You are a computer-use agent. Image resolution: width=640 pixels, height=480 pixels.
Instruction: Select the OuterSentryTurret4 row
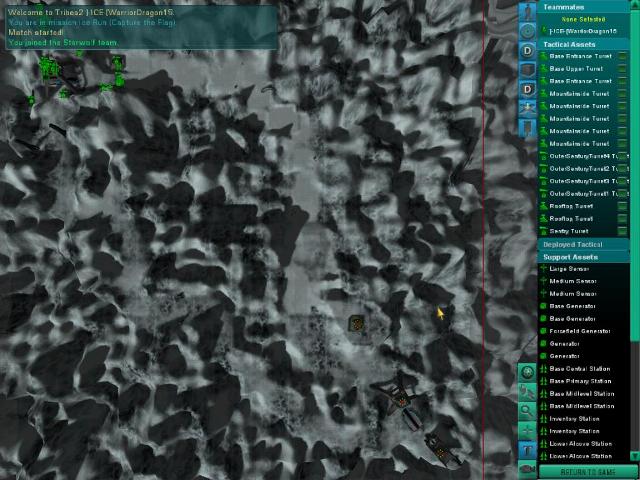[x=584, y=156]
